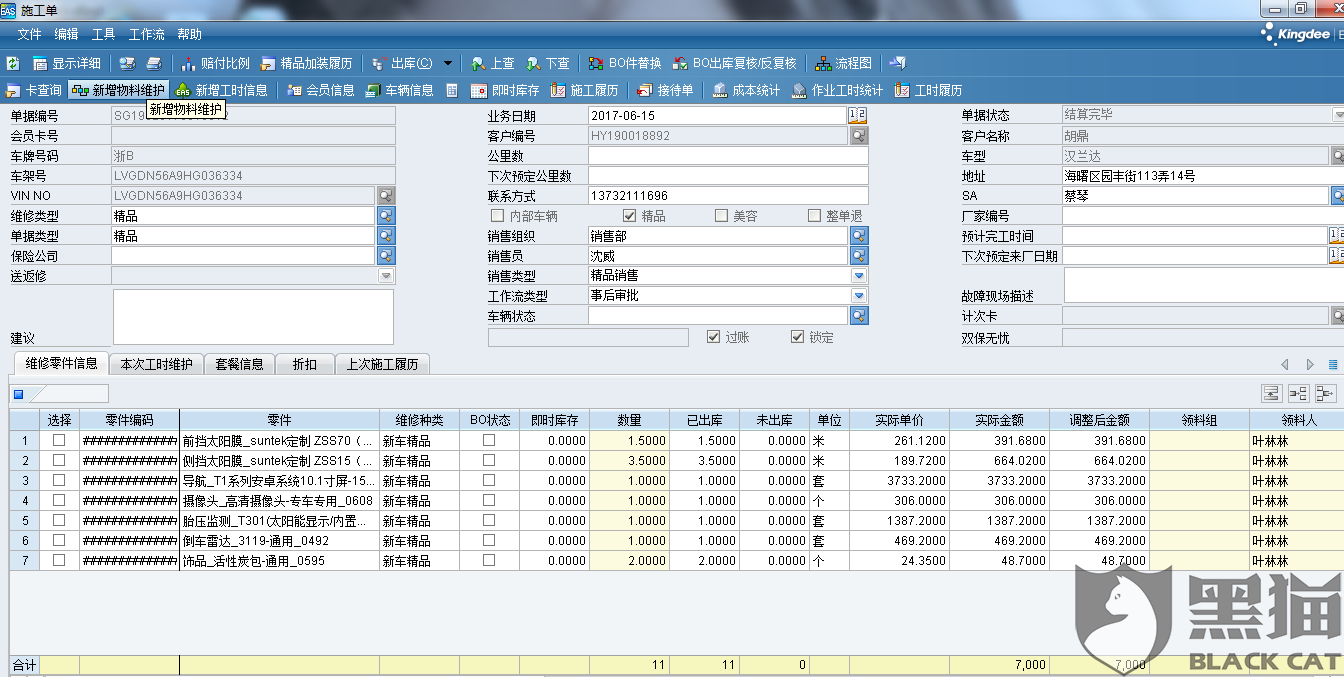The image size is (1344, 677).
Task: Click the 出库(C) toolbar button
Action: point(402,63)
